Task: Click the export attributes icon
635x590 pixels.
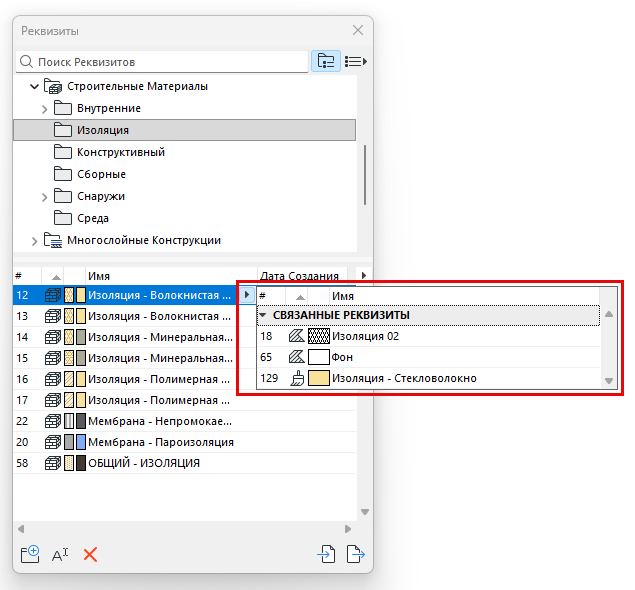Action: [x=356, y=554]
